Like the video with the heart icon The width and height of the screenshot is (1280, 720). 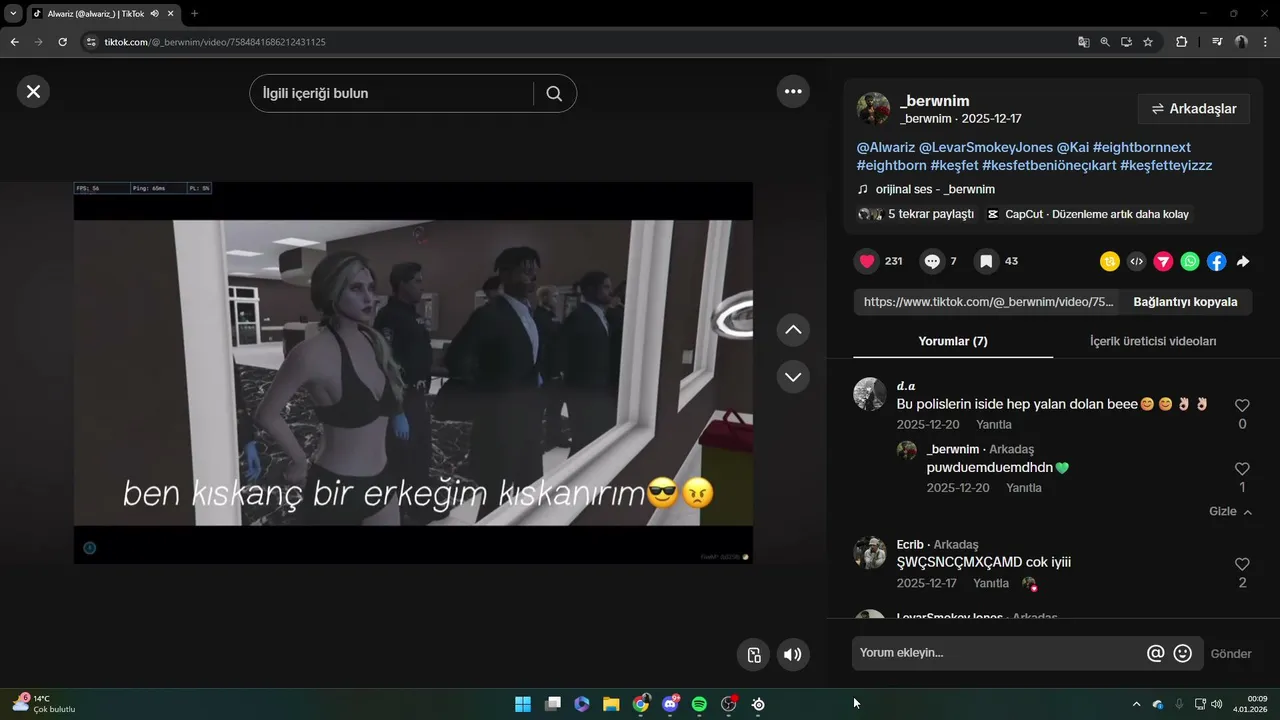click(867, 261)
